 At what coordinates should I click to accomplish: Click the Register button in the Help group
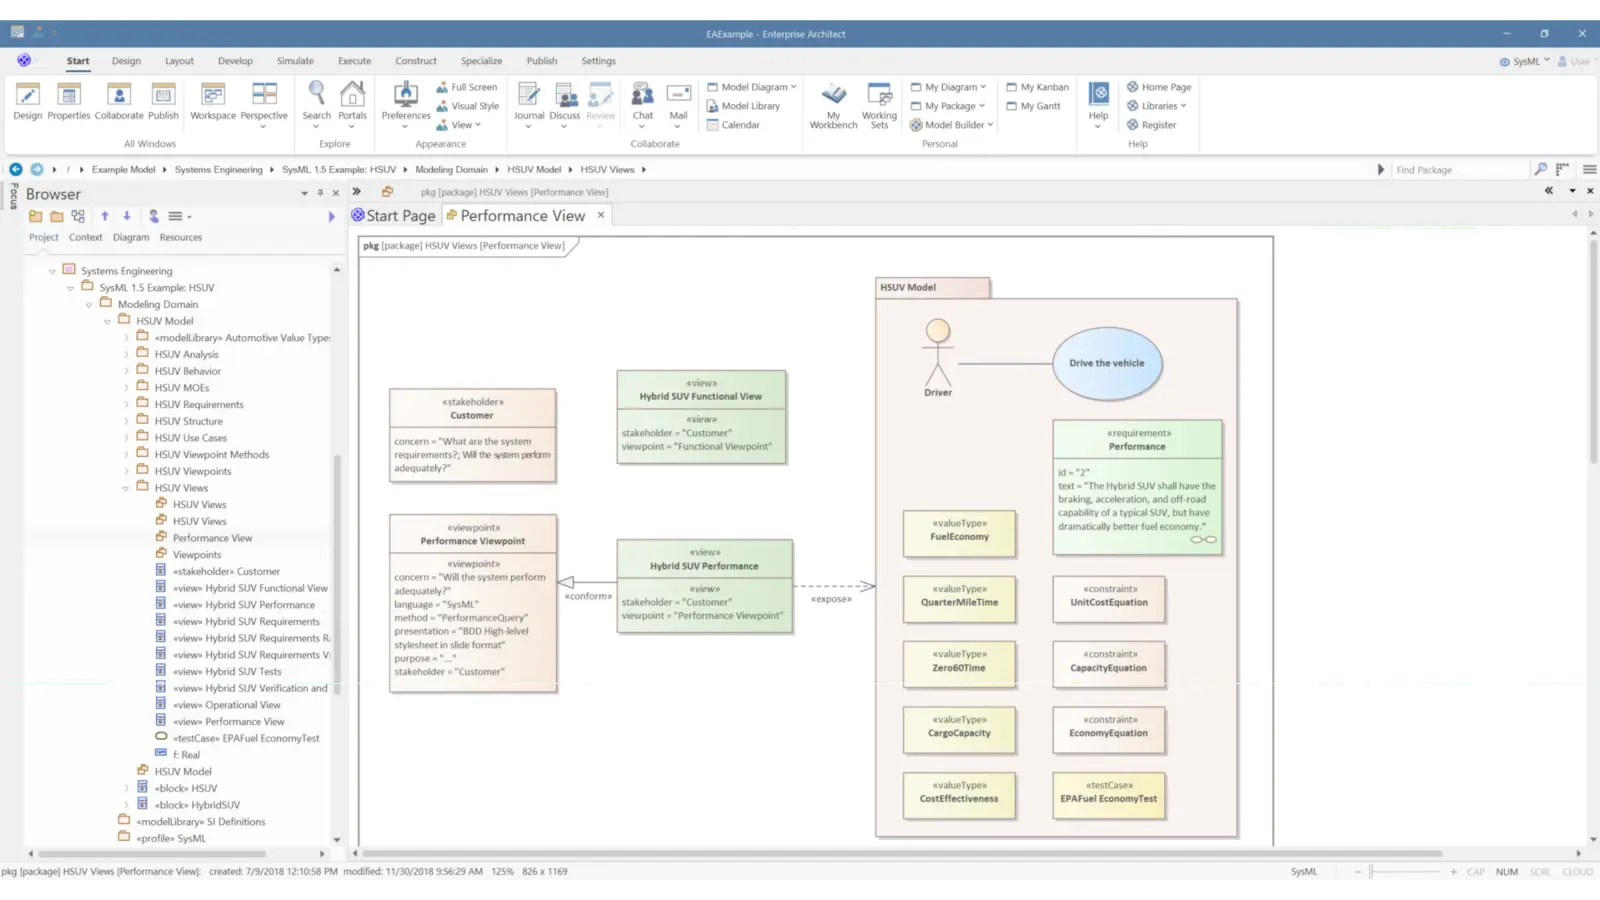(x=1158, y=124)
